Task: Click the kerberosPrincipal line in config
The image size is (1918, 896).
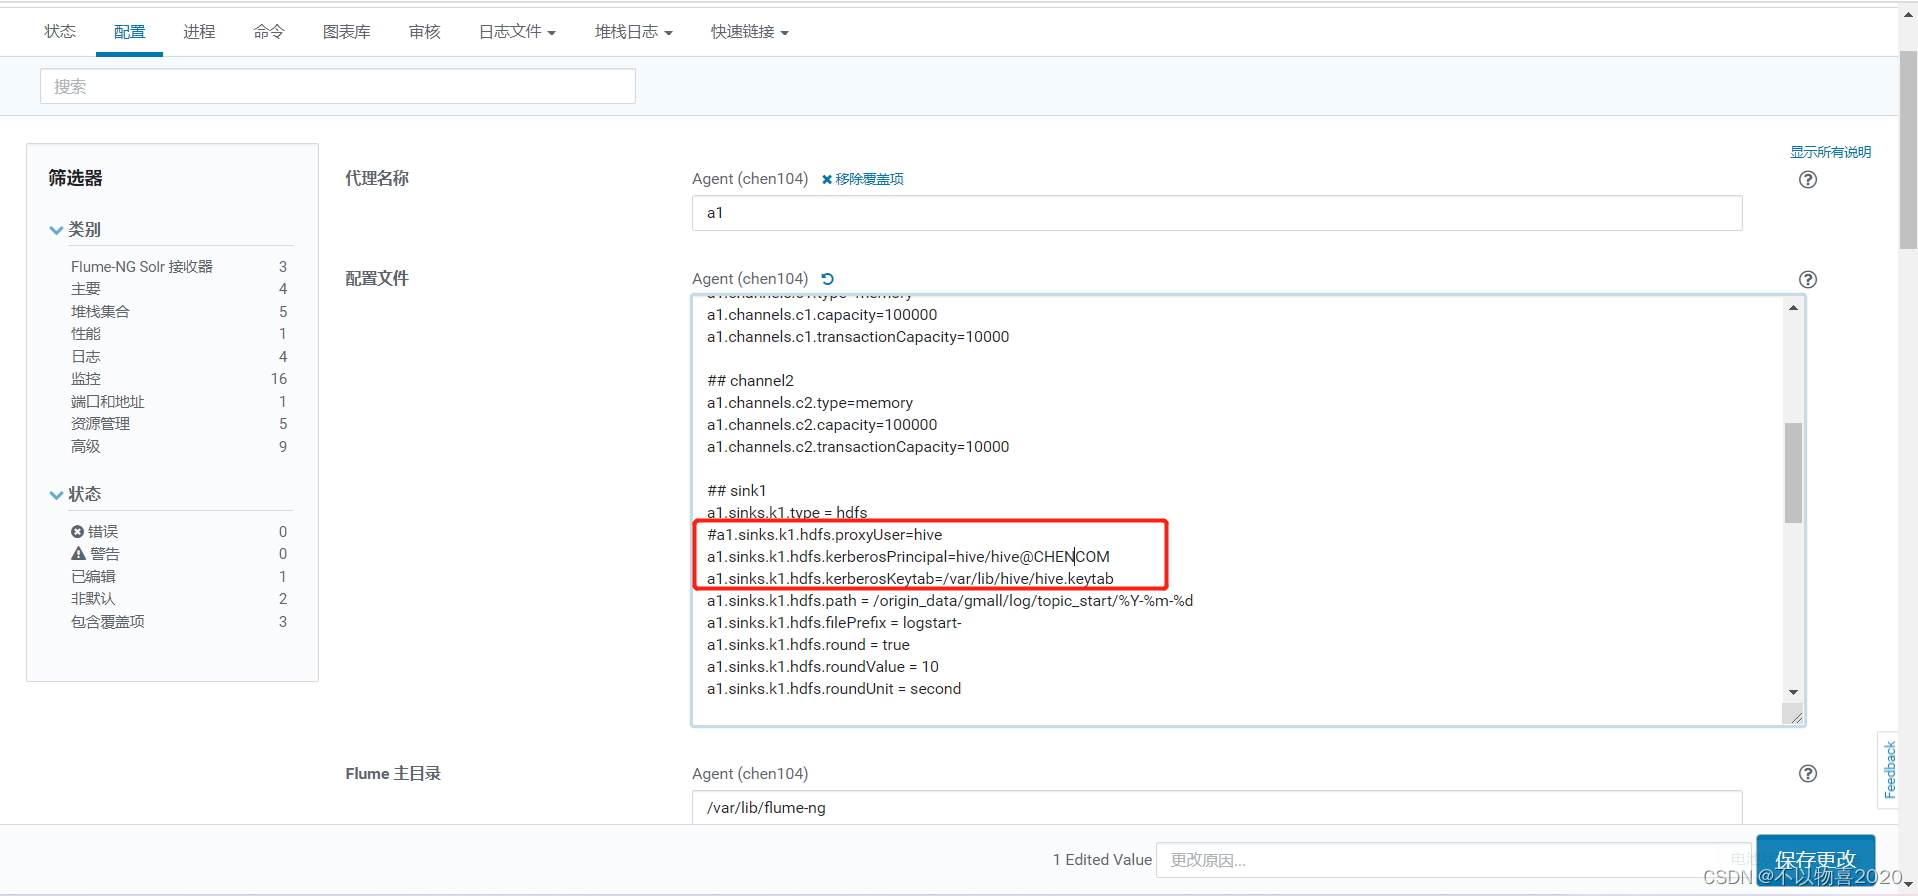Action: (x=908, y=557)
